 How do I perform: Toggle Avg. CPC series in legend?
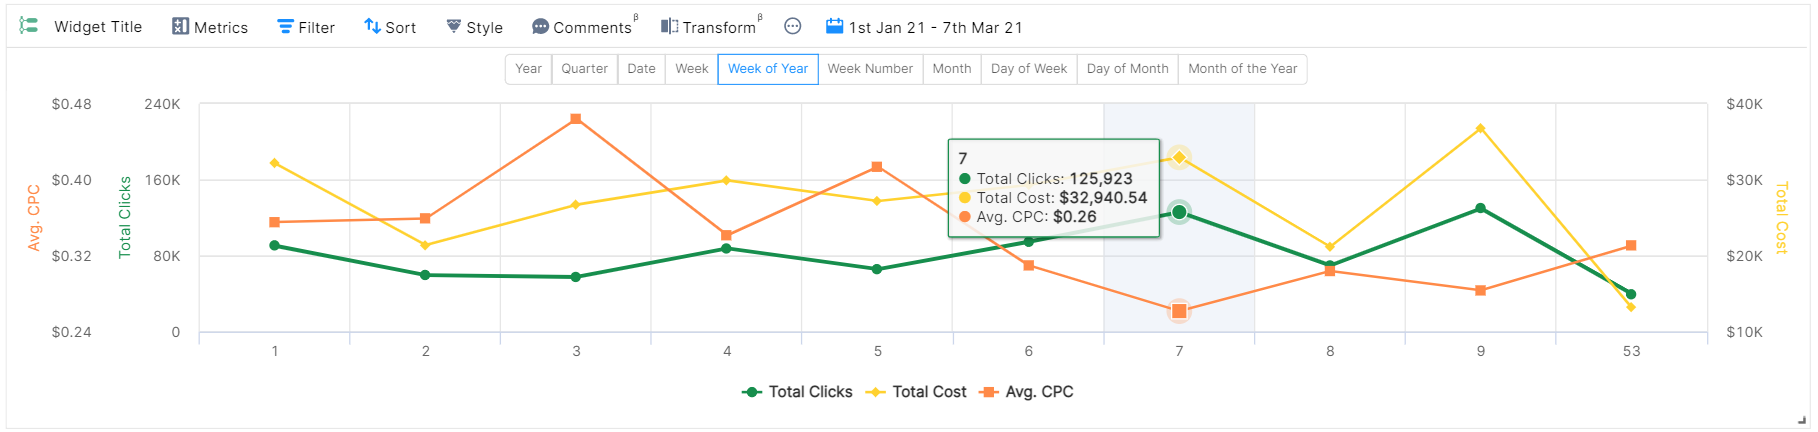[1027, 392]
